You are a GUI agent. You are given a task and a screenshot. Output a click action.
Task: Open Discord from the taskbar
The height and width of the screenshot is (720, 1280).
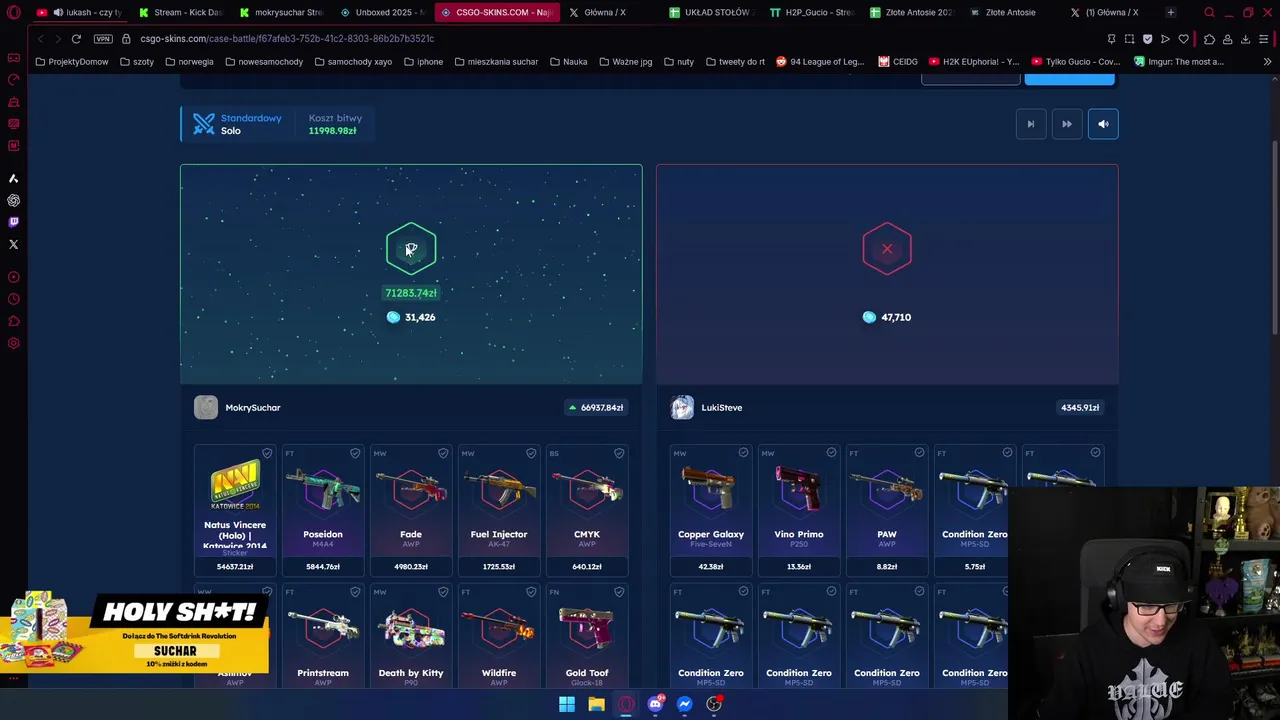(x=655, y=704)
